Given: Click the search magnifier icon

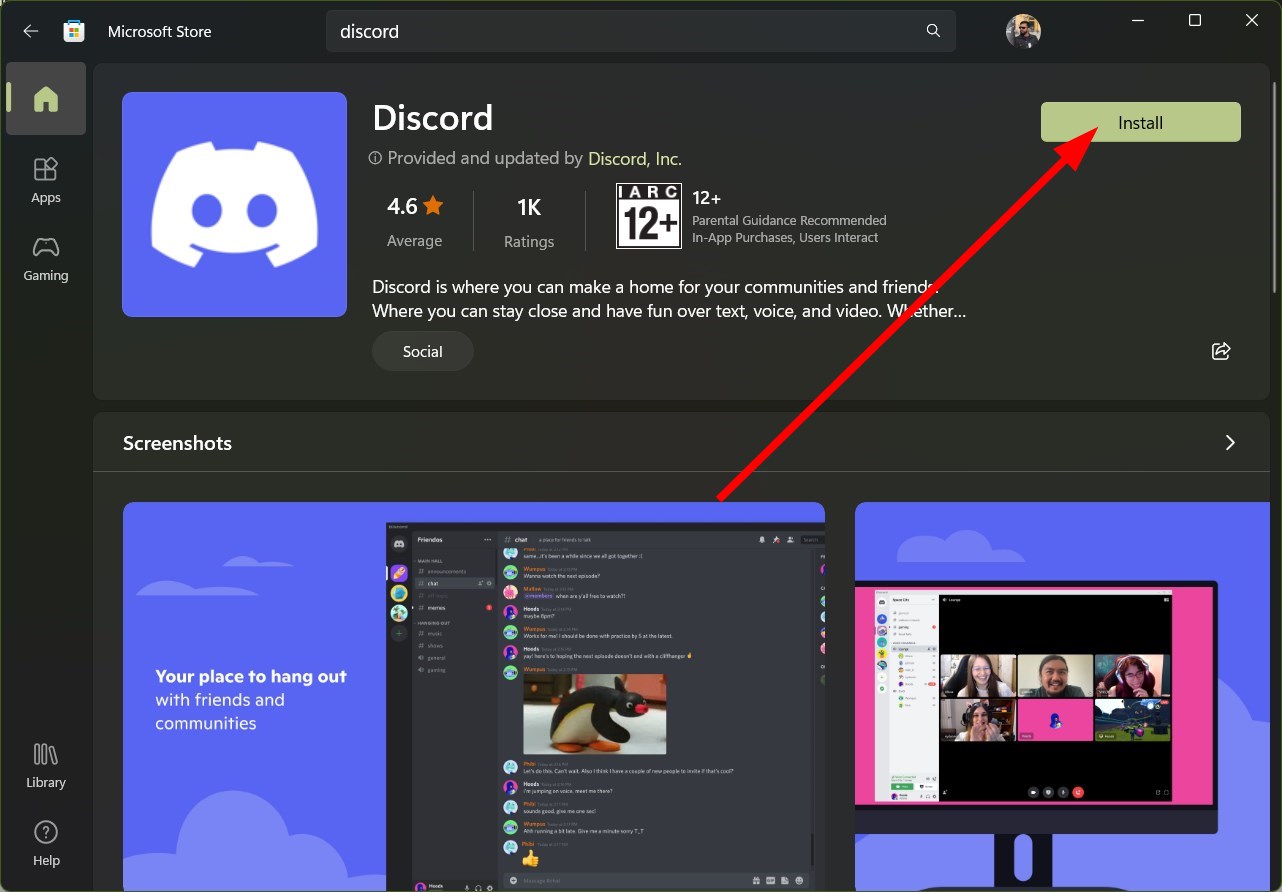Looking at the screenshot, I should pyautogui.click(x=933, y=31).
